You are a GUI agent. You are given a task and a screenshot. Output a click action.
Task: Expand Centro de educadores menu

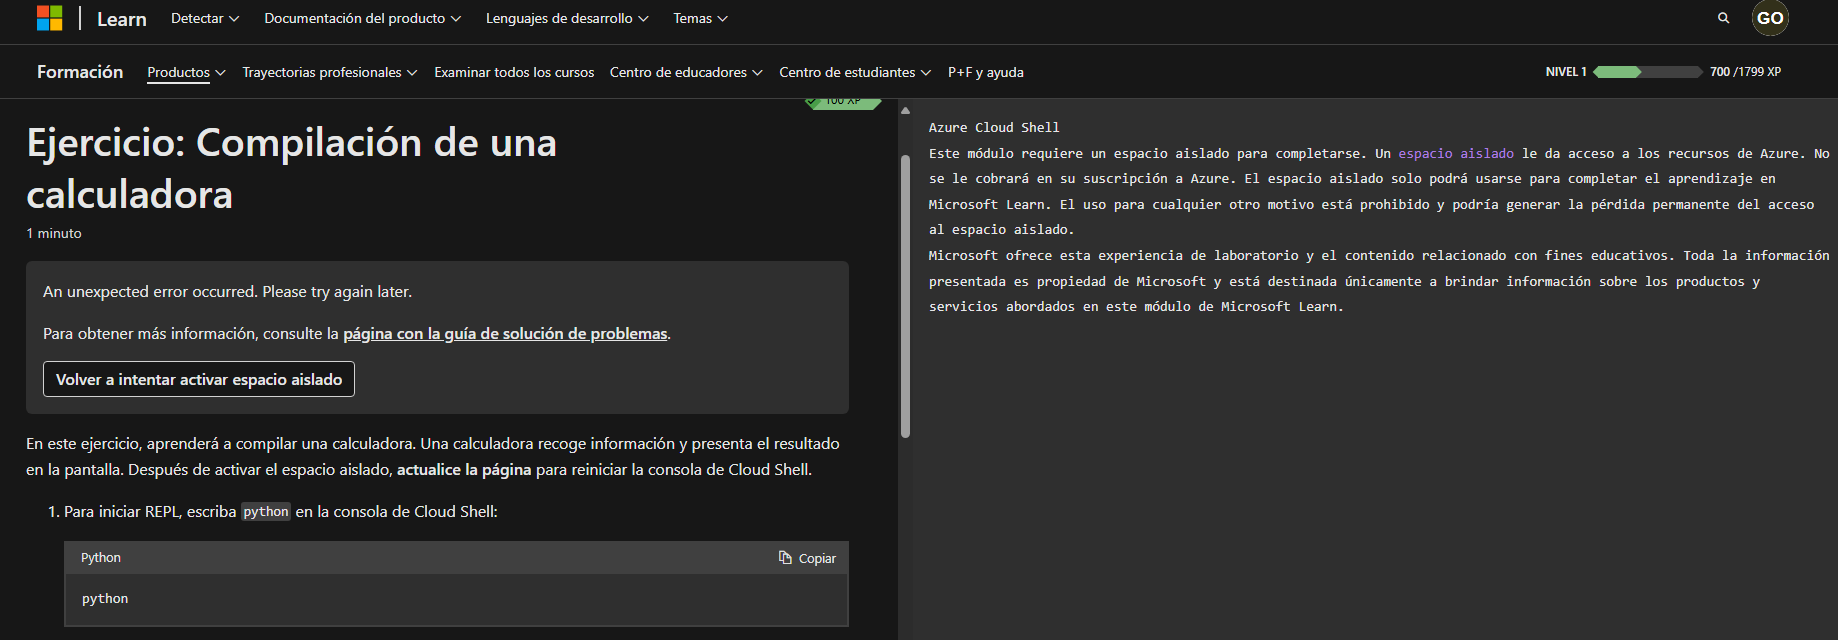pos(686,72)
